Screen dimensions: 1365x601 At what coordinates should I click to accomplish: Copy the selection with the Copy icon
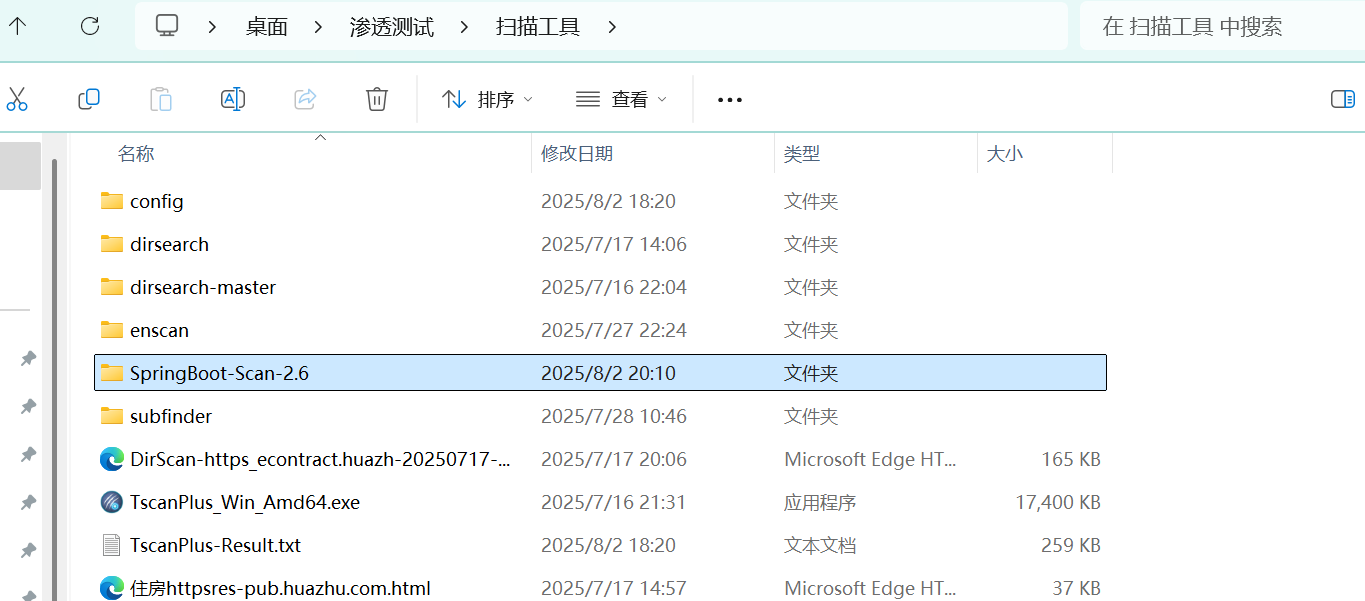click(x=88, y=99)
